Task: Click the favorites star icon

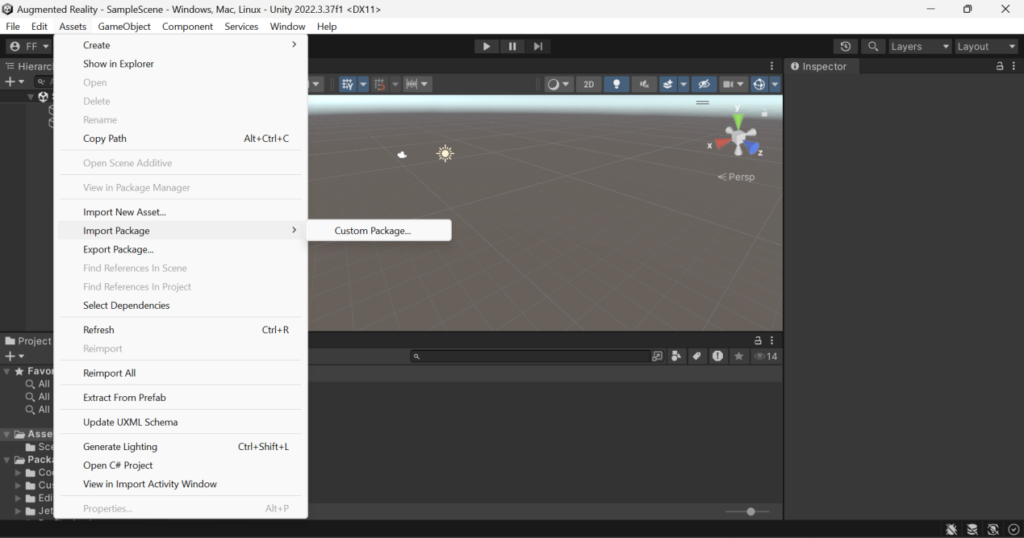Action: coord(739,356)
